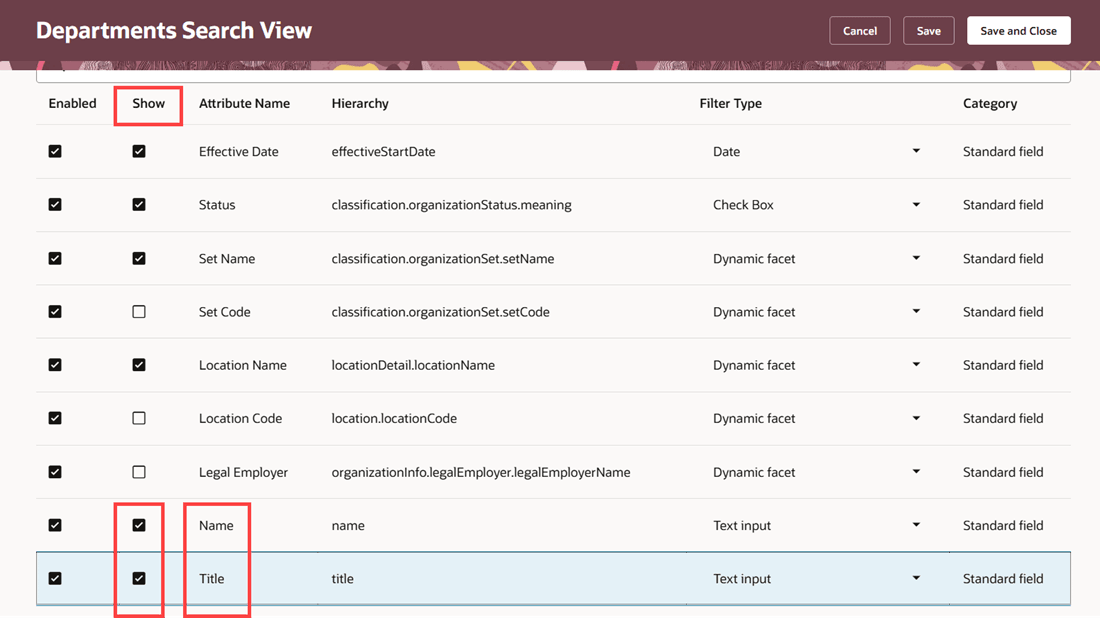Viewport: 1100px width, 618px height.
Task: Select the Location Code attribute cell
Action: 240,418
